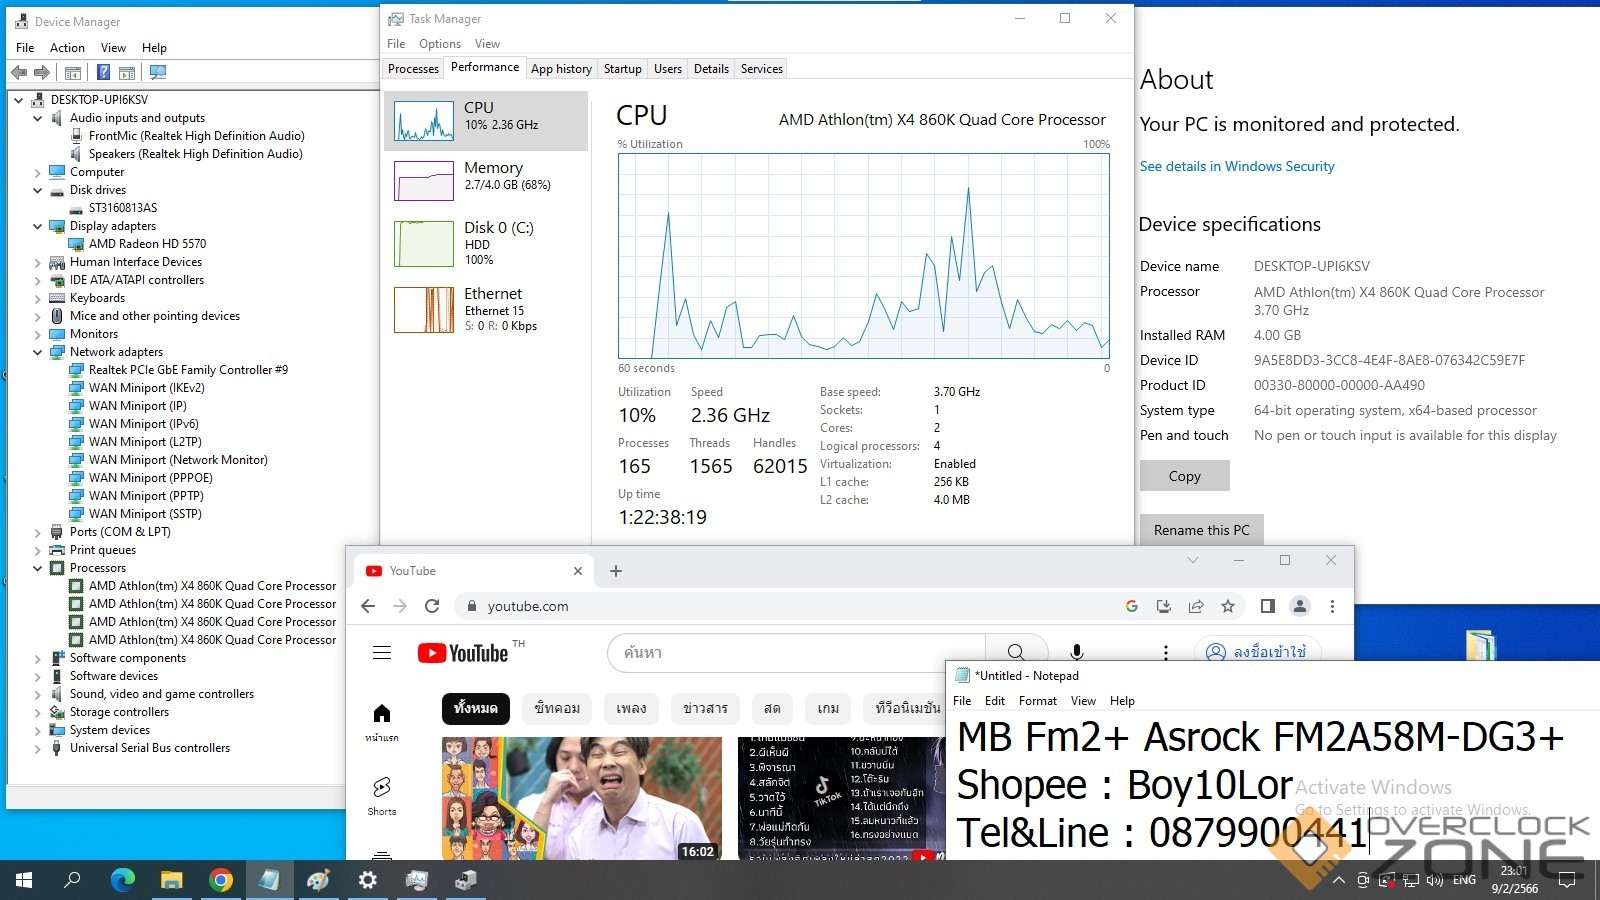The height and width of the screenshot is (900, 1600).
Task: Collapse the Network adapters tree node
Action: (x=38, y=352)
